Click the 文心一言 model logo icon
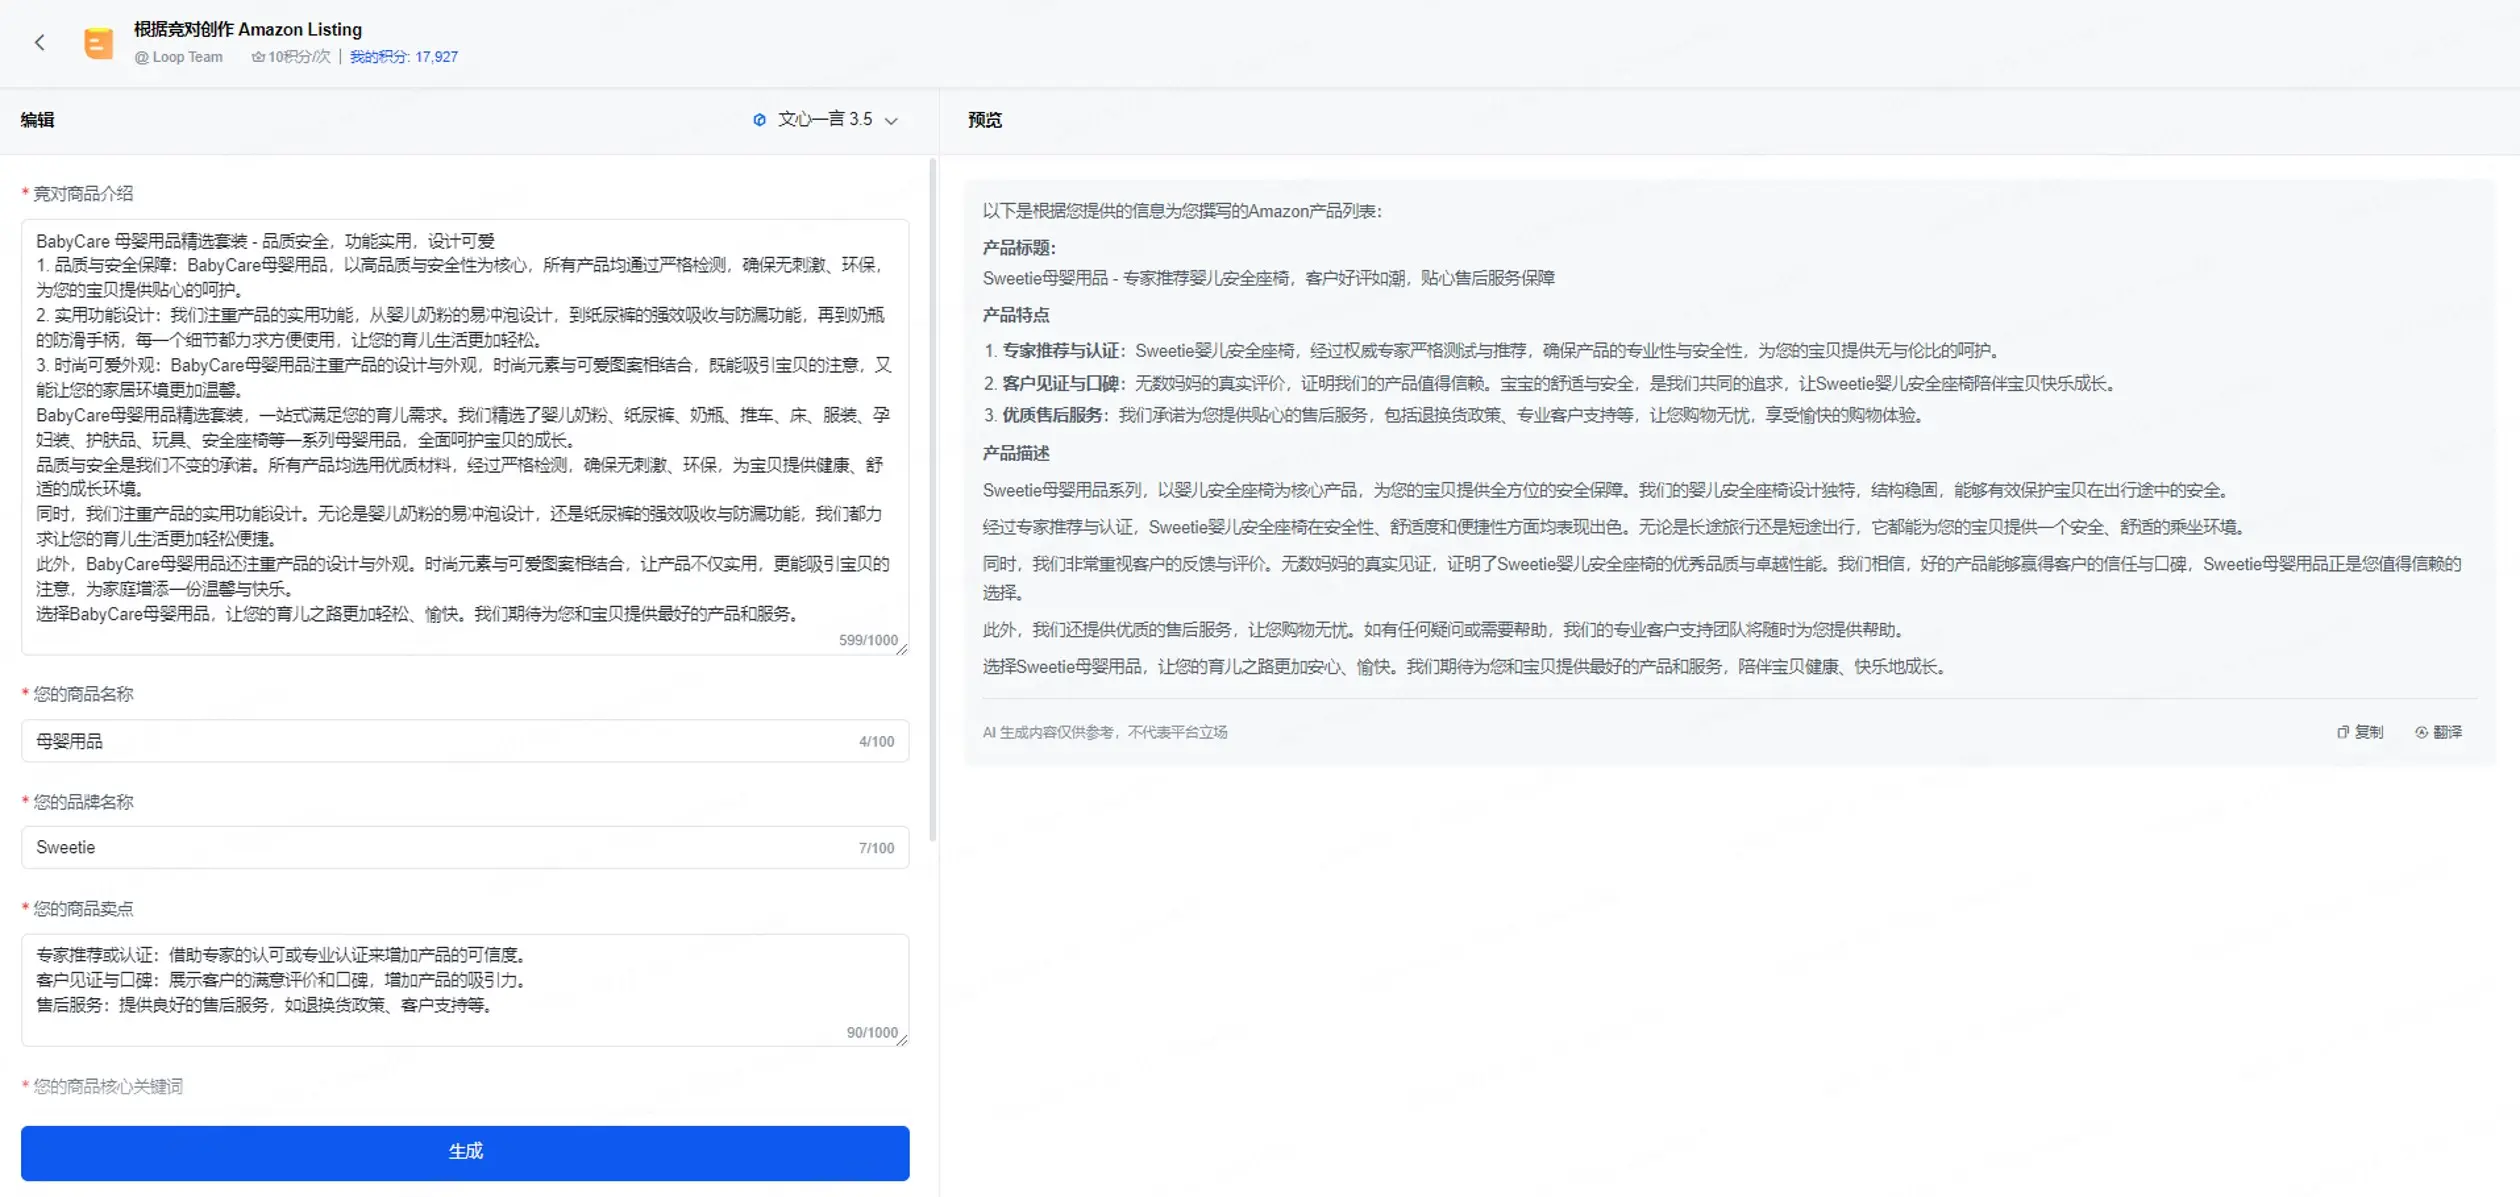 point(759,120)
